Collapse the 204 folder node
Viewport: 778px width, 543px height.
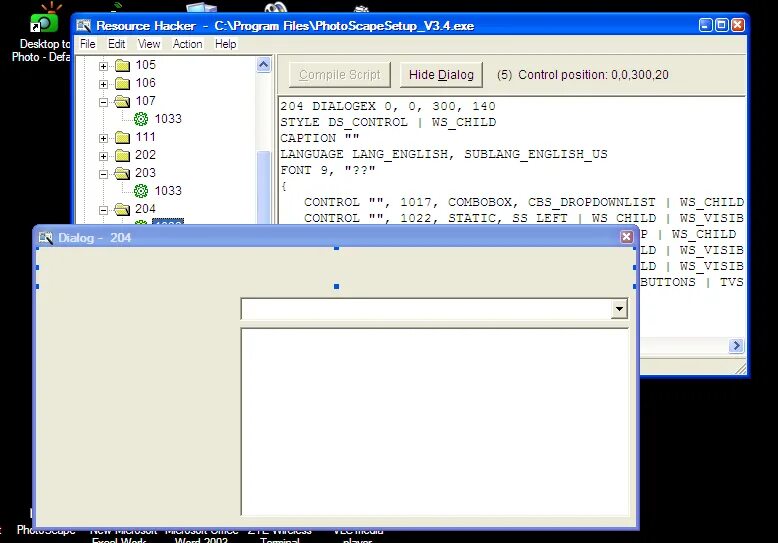(x=103, y=210)
